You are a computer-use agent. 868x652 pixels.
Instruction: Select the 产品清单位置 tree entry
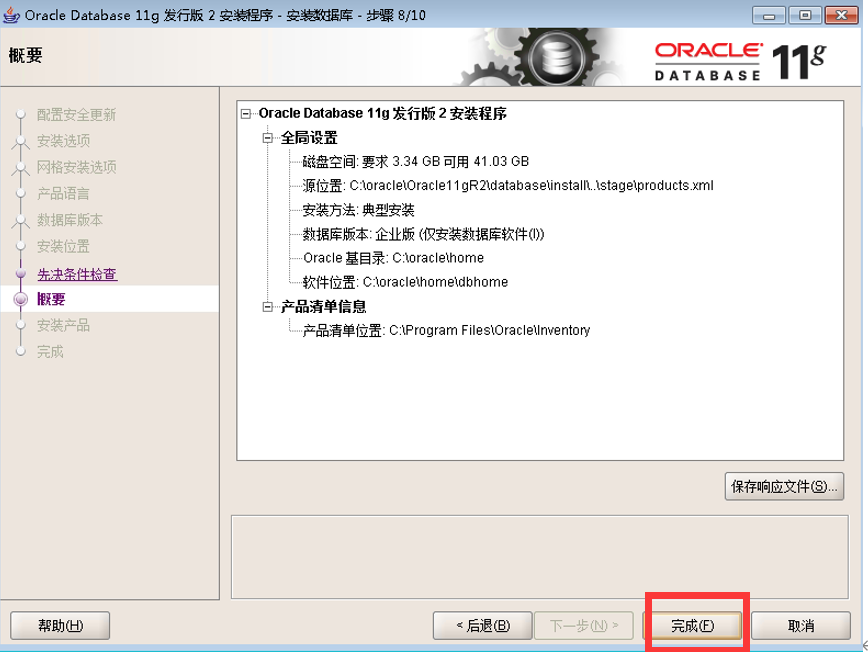(x=446, y=330)
